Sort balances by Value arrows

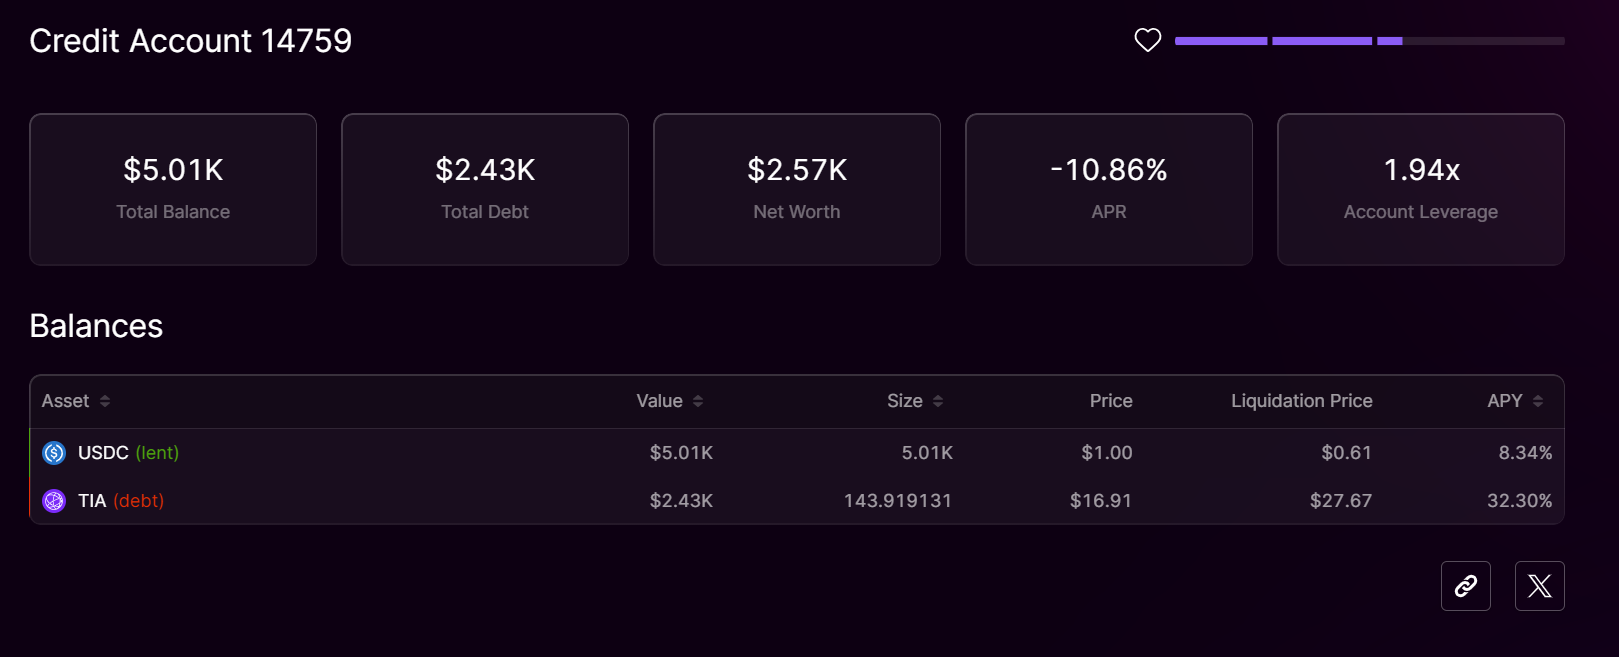pos(698,401)
